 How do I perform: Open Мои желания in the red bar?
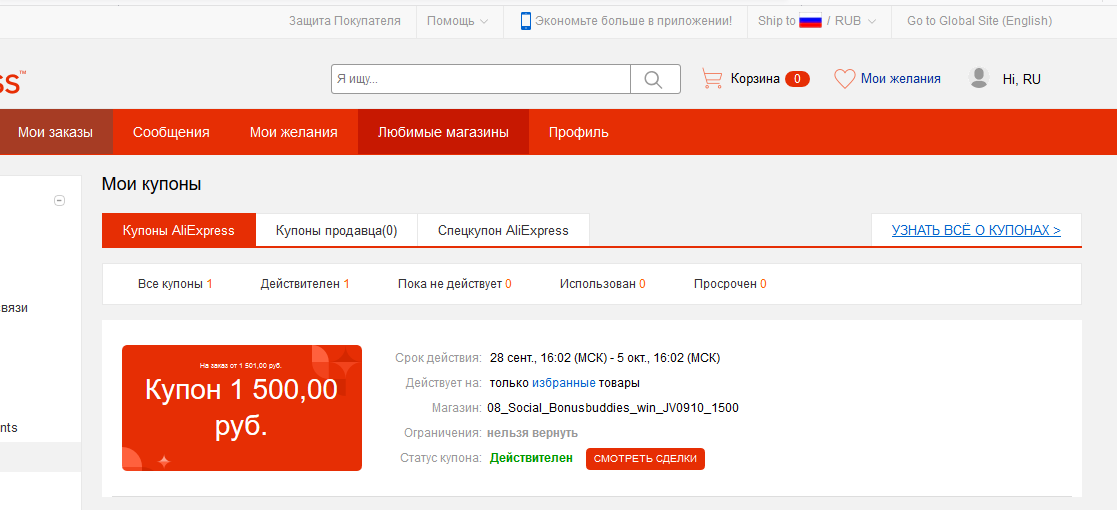point(293,132)
